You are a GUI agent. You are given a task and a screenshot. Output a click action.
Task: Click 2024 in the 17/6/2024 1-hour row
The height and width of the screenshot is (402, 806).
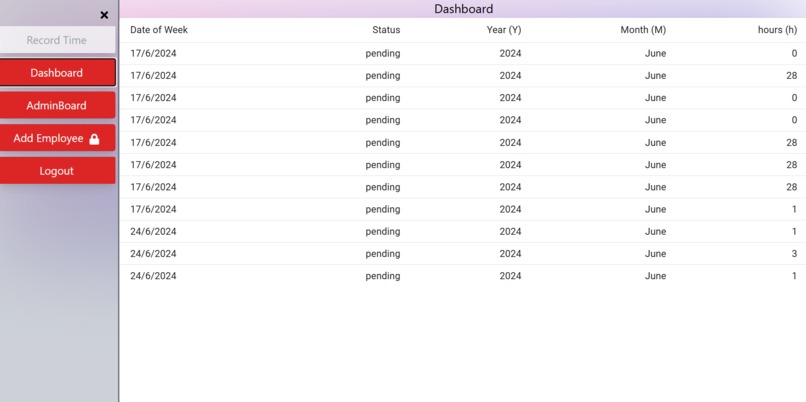click(510, 209)
